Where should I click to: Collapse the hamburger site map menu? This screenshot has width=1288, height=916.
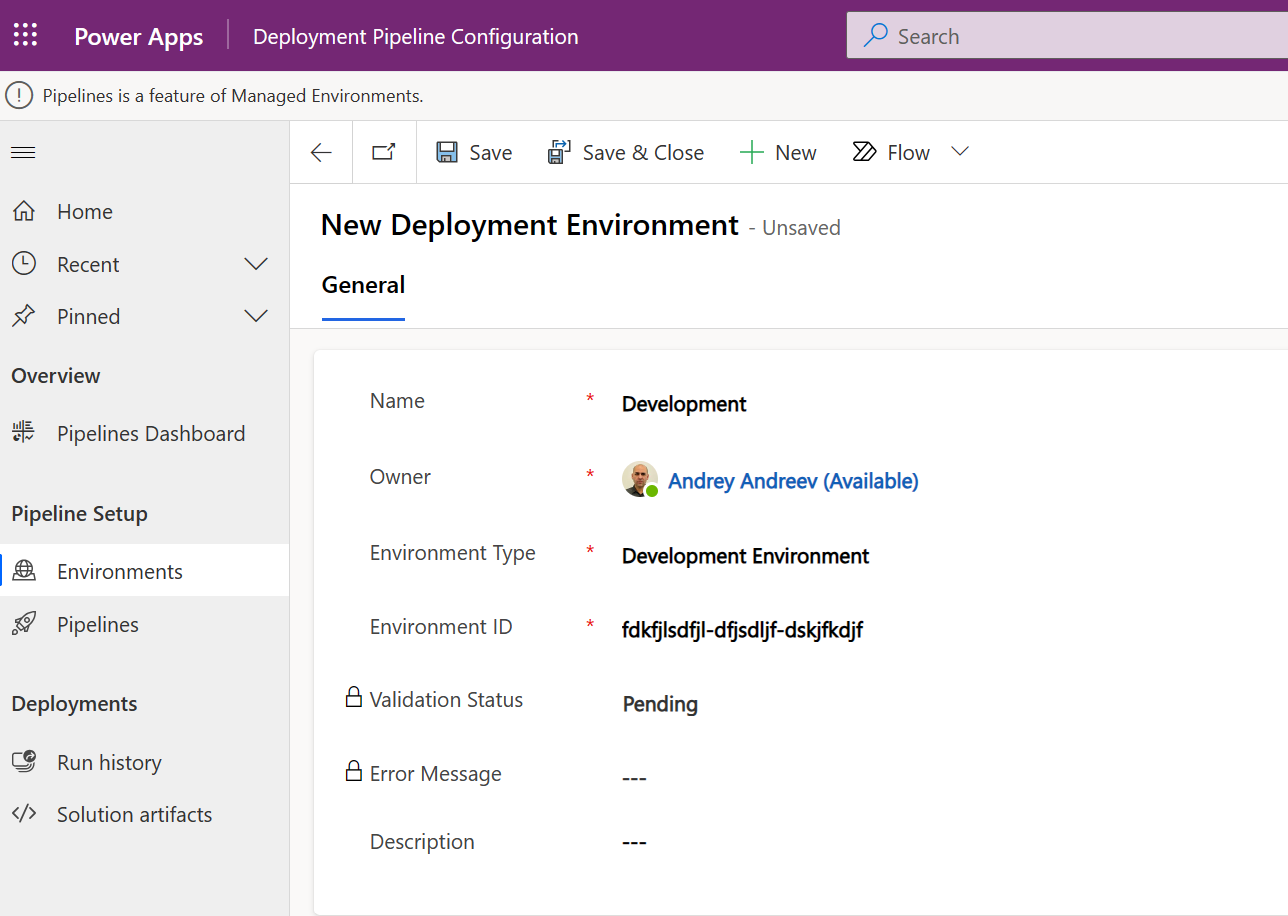23,152
